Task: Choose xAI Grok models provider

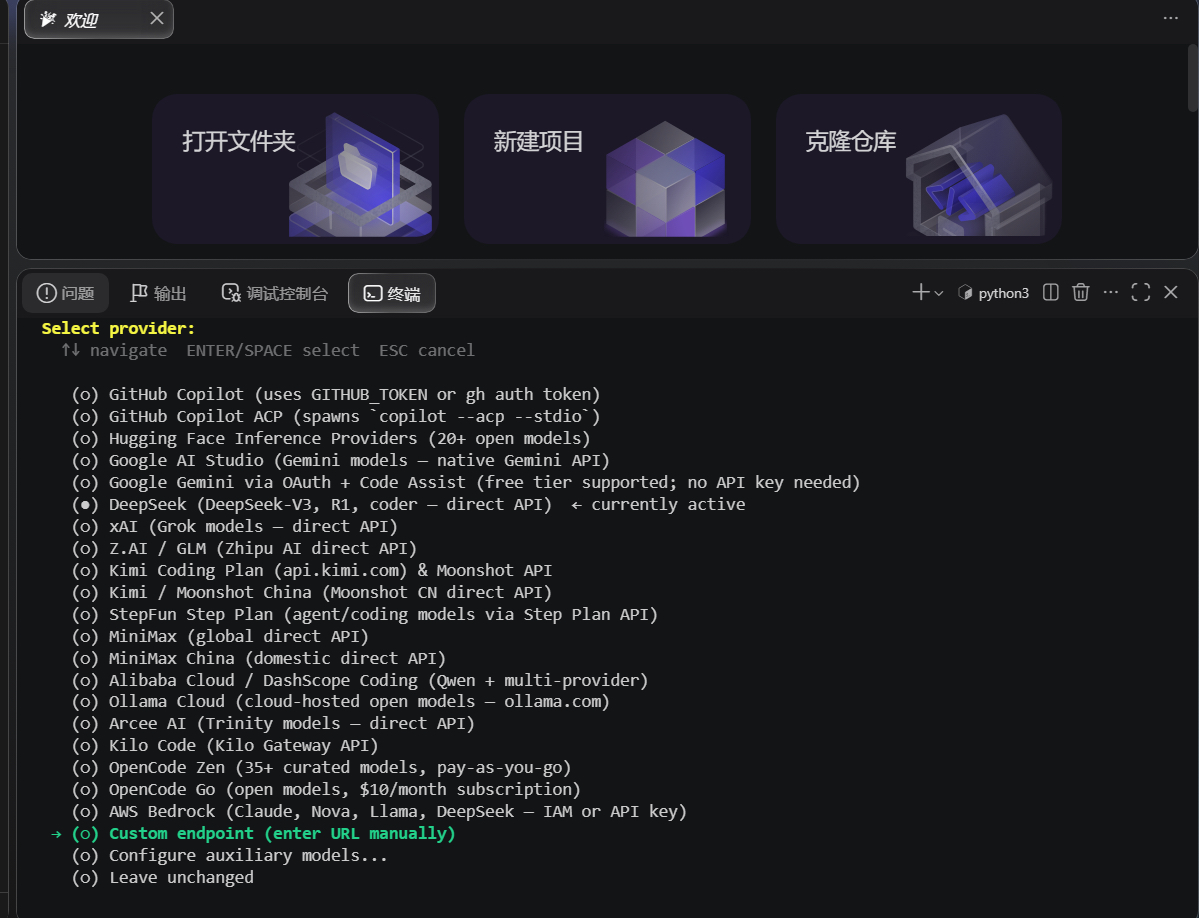Action: (x=235, y=527)
